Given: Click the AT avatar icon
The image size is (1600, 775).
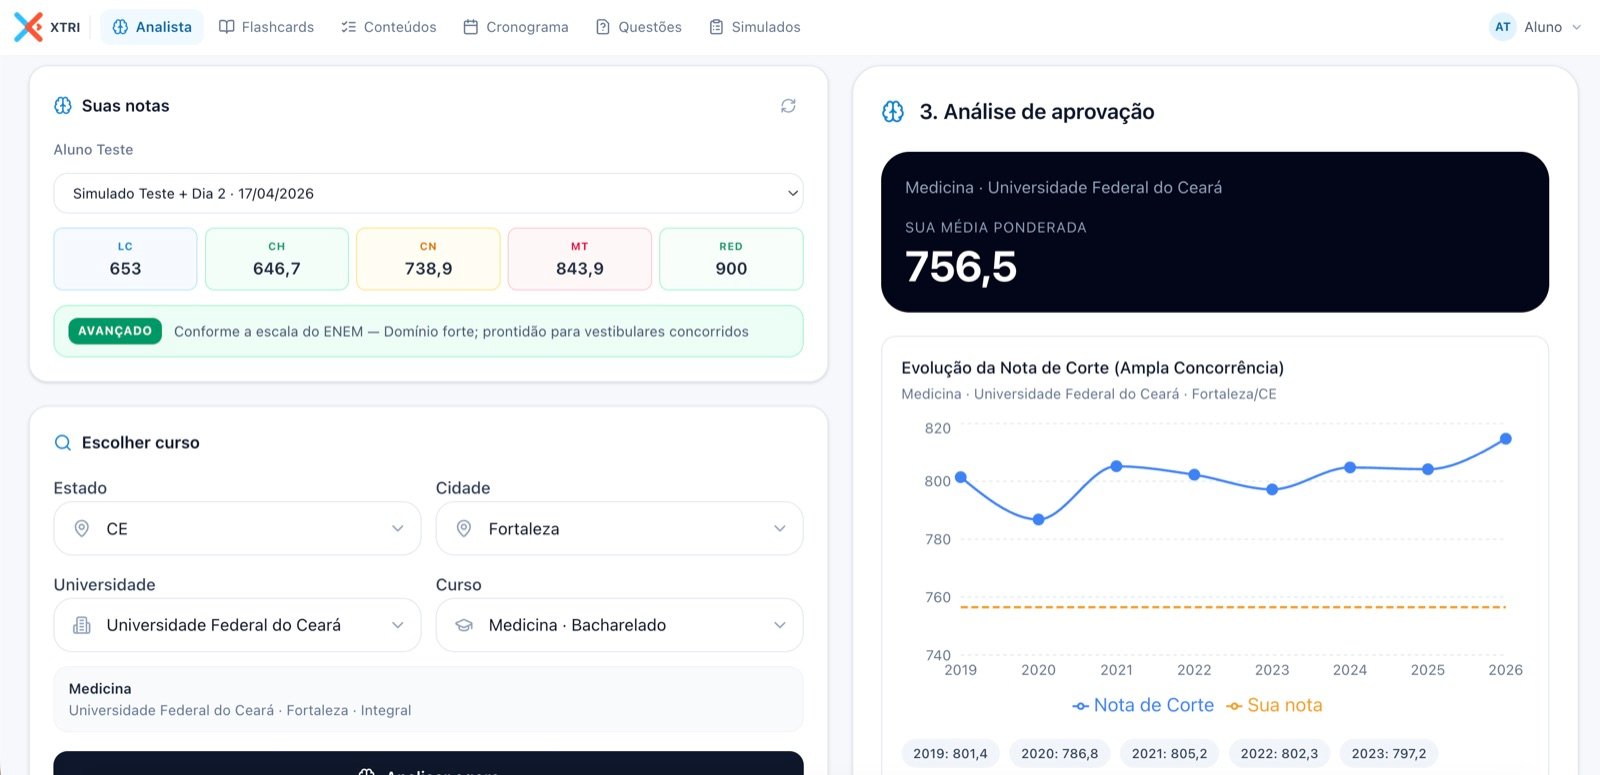Looking at the screenshot, I should [x=1503, y=27].
